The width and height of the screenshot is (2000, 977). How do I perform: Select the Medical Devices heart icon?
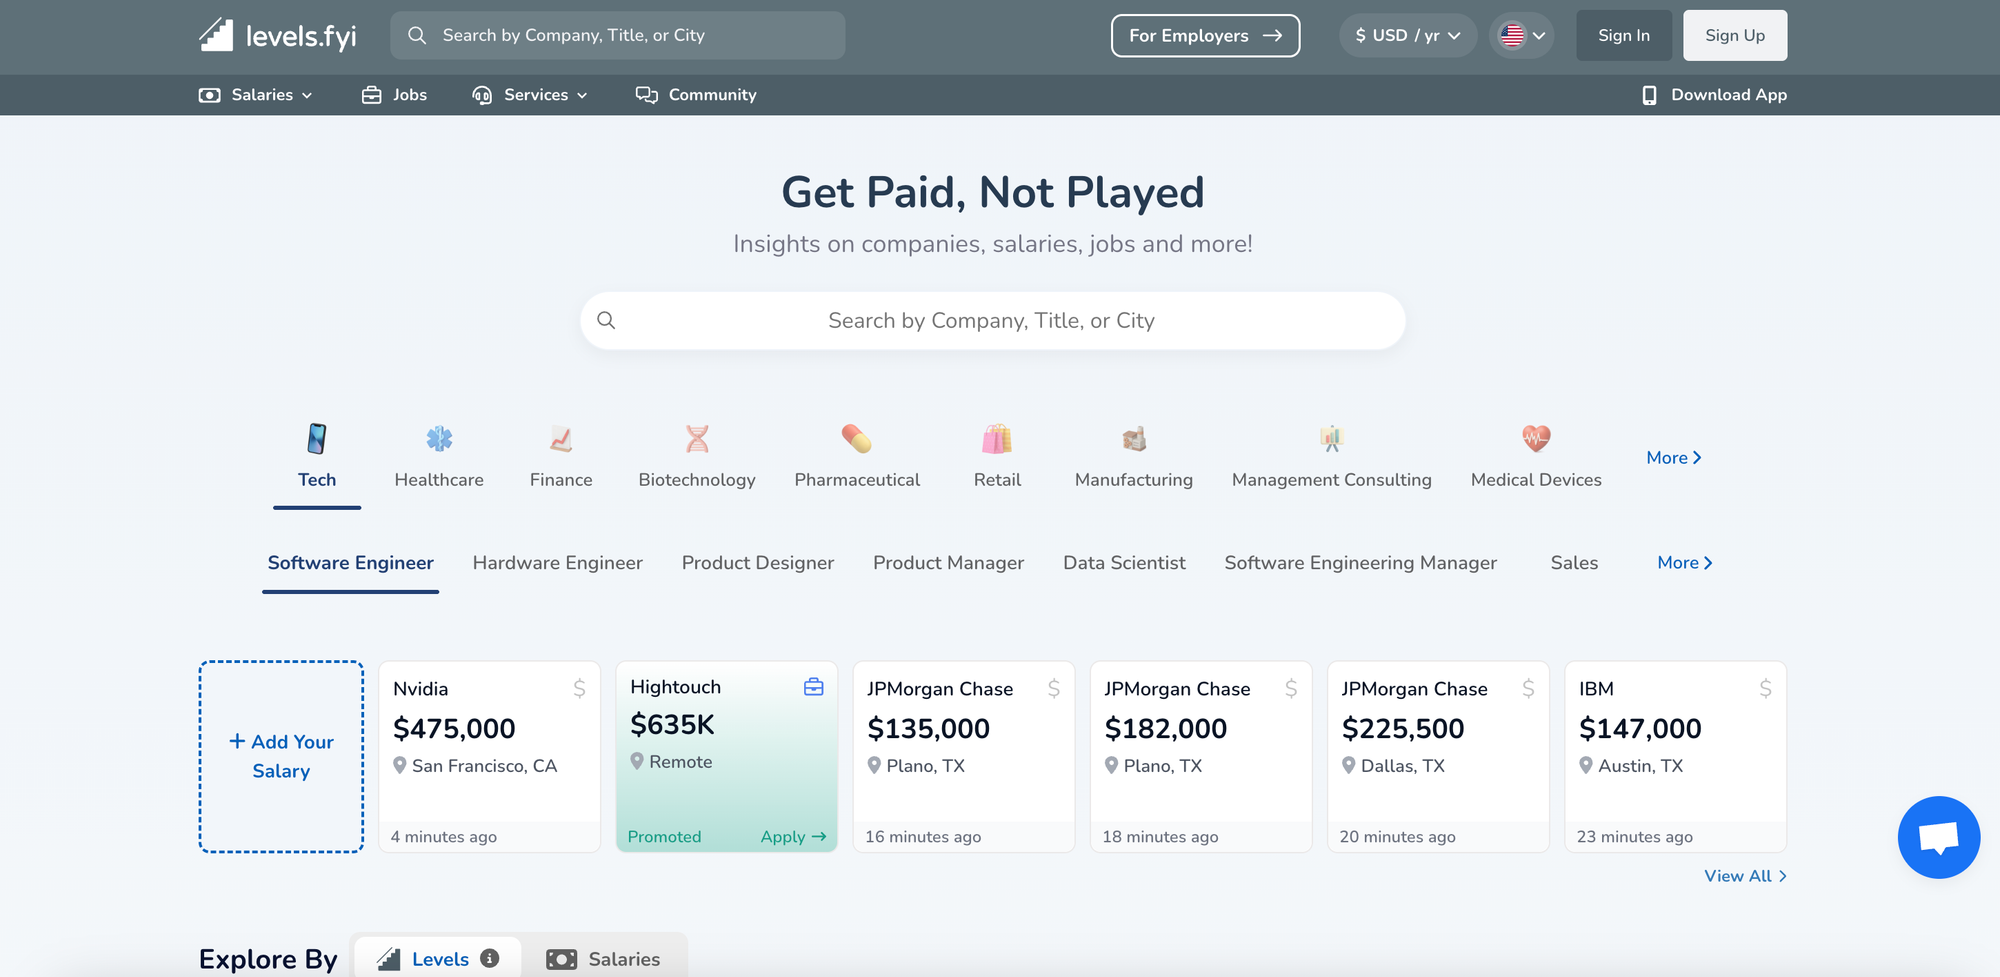pos(1536,439)
